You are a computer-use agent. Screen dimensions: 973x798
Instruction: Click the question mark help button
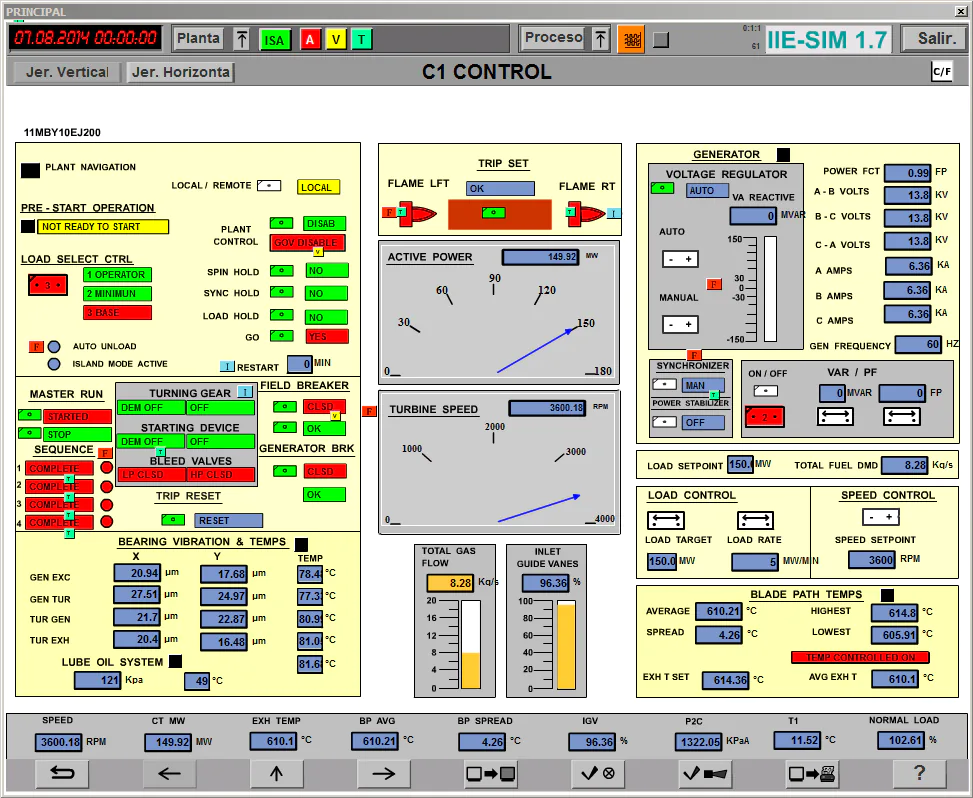pos(919,773)
